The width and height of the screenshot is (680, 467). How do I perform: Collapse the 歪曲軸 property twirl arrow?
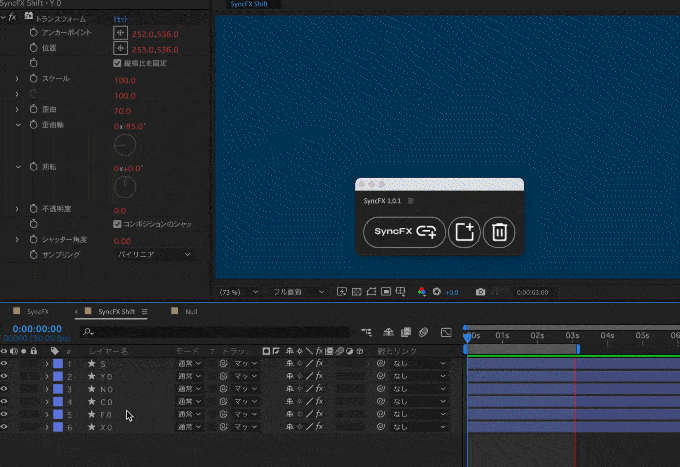(x=18, y=125)
